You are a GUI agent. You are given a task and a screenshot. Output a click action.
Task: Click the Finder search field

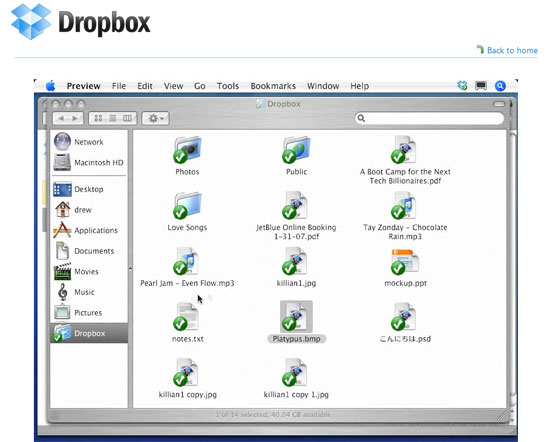pos(429,118)
